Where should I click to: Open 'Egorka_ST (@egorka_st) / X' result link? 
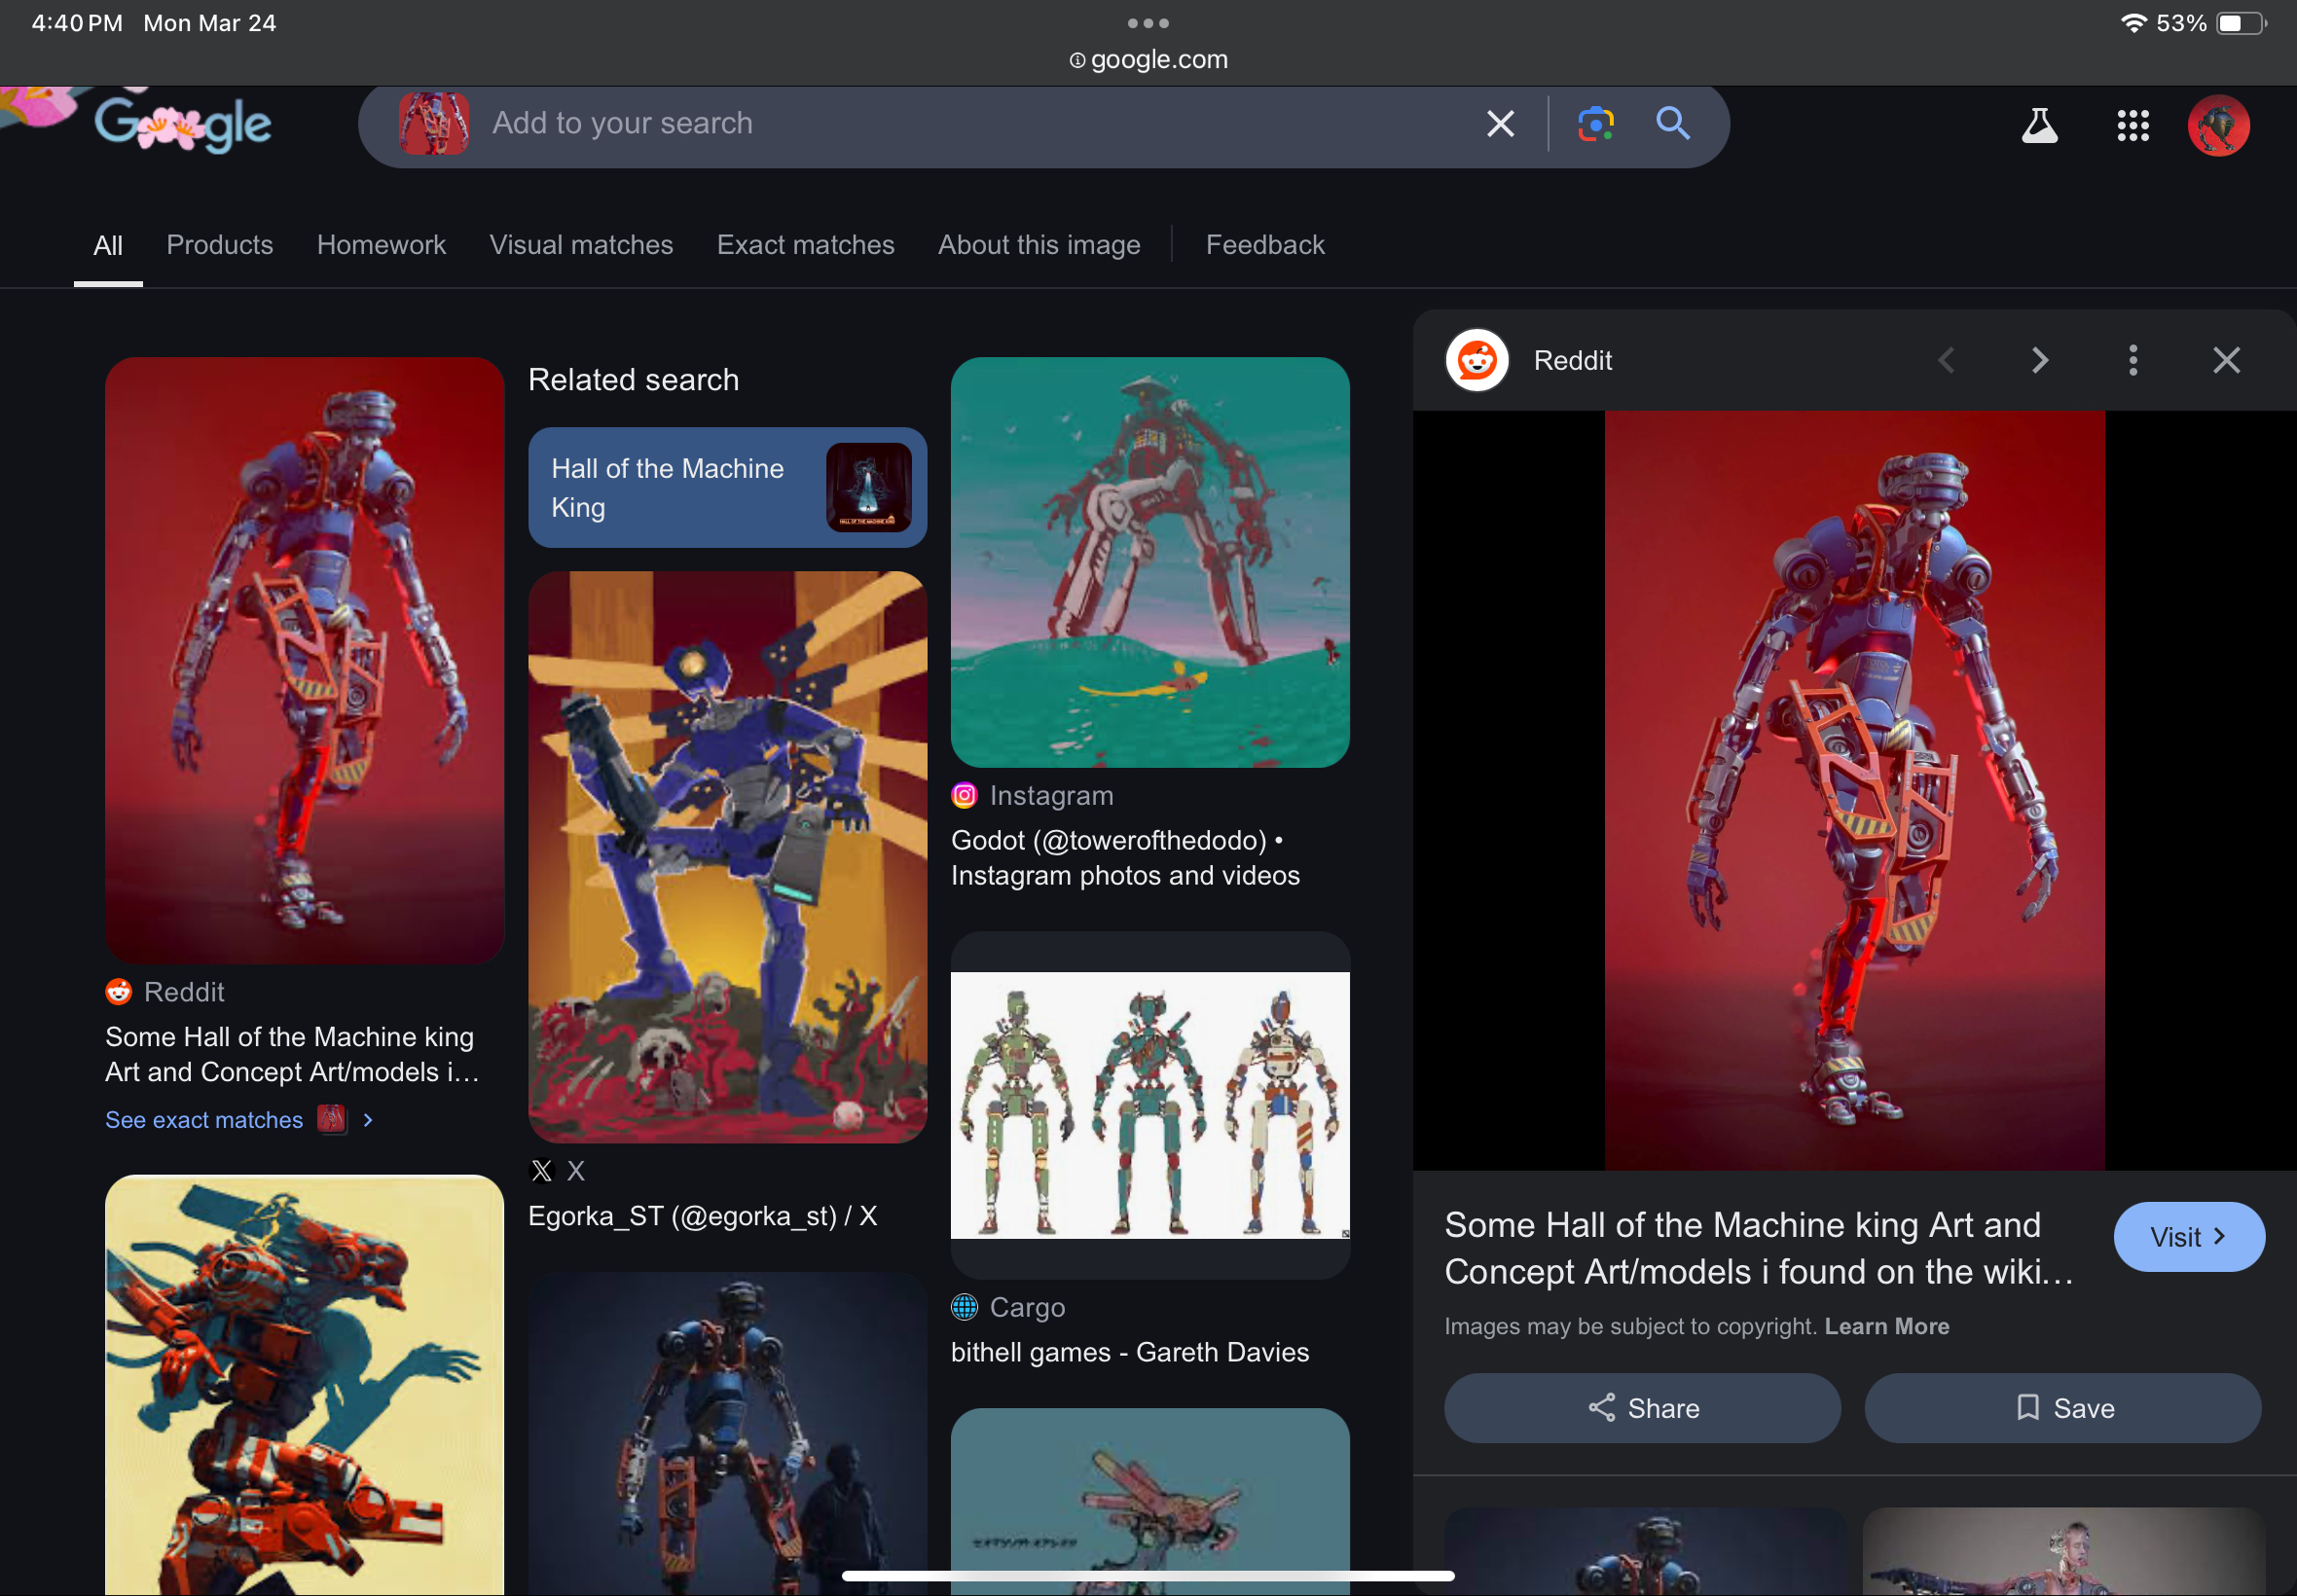tap(702, 1216)
